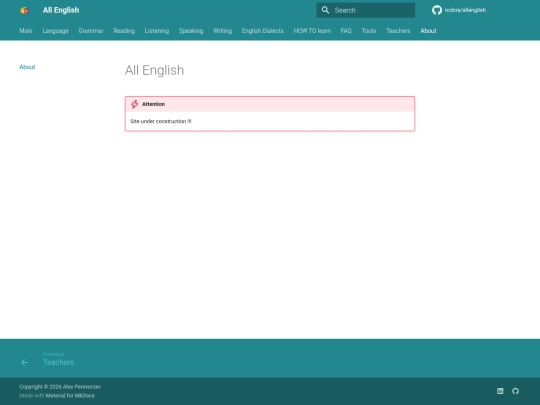Viewport: 540px width, 405px height.
Task: Open the GitHub repository icon in header
Action: pos(437,10)
